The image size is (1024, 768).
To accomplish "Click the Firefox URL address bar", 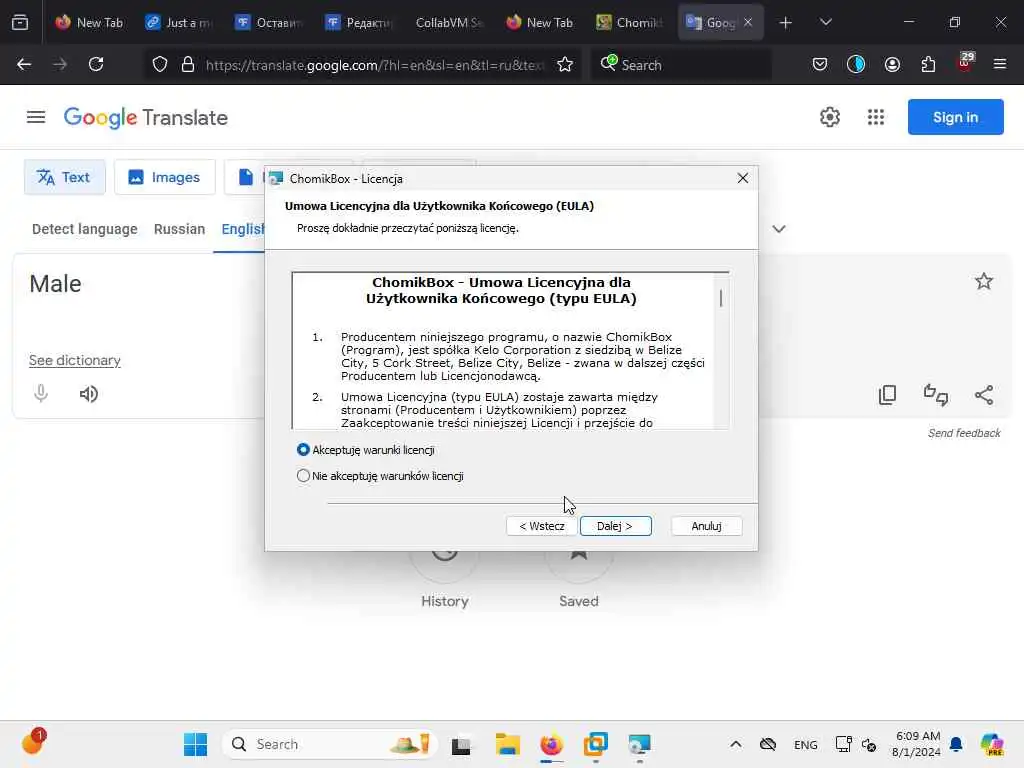I will [374, 65].
